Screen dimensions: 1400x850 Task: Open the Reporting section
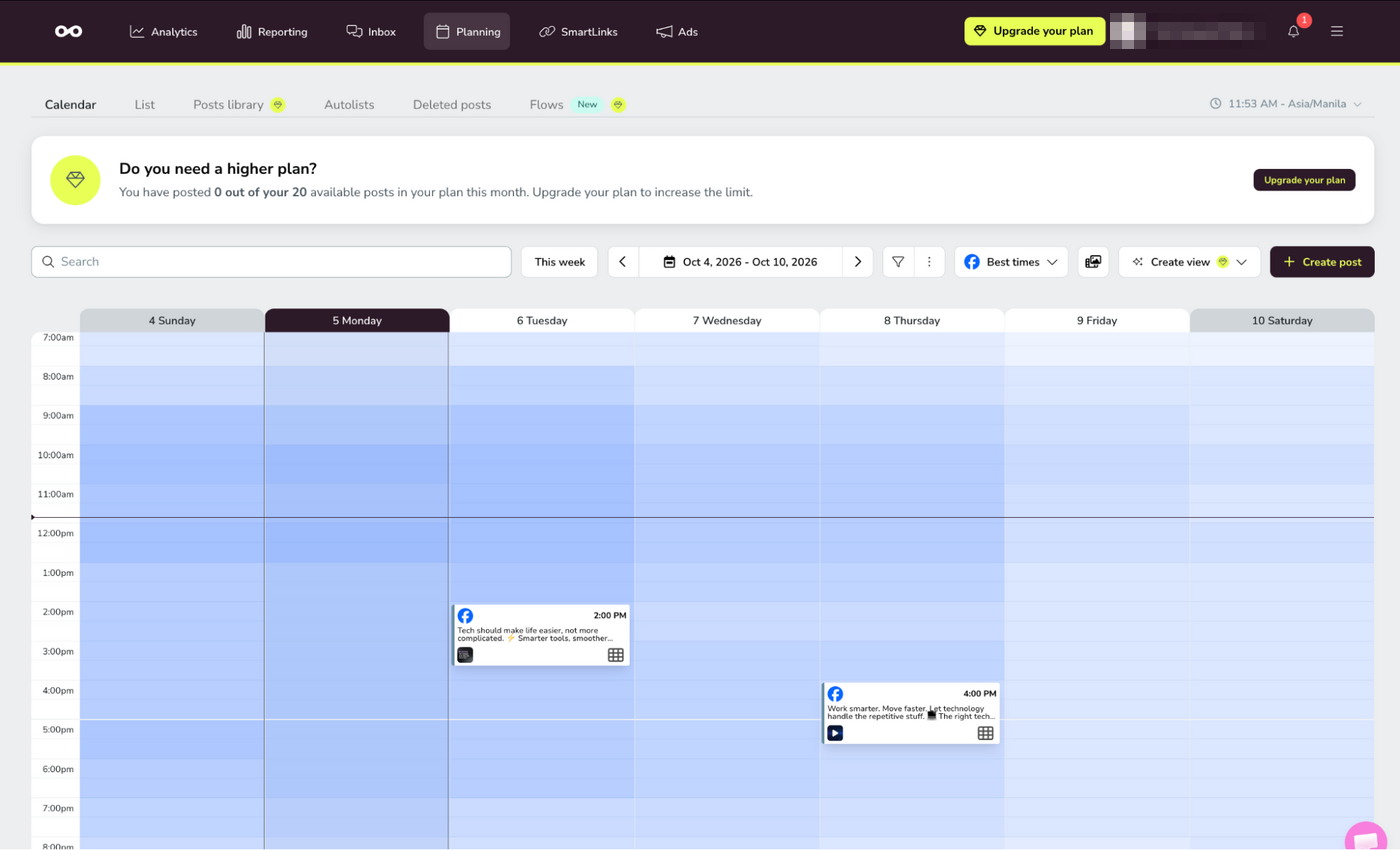coord(272,31)
